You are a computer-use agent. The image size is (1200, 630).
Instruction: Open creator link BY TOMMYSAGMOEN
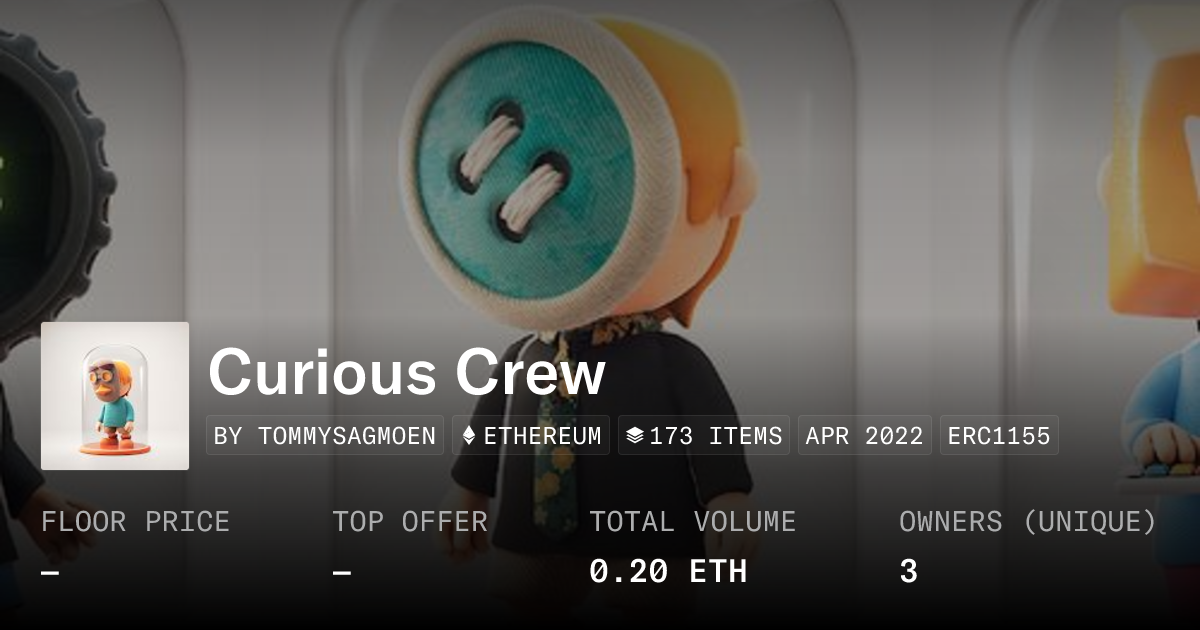coord(325,436)
